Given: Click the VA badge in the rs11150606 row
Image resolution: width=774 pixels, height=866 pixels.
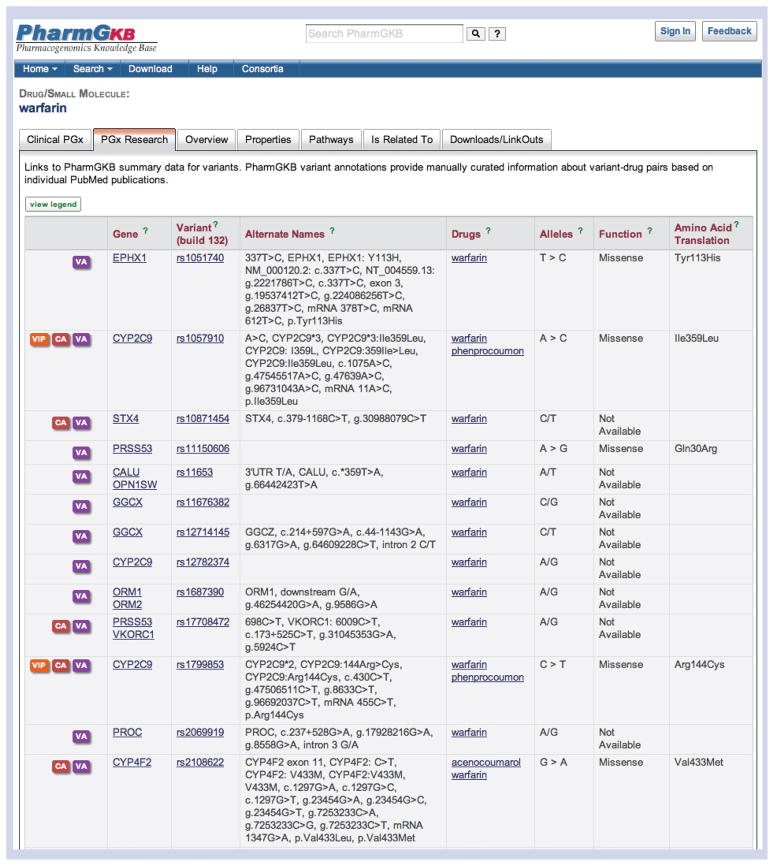Looking at the screenshot, I should click(81, 453).
